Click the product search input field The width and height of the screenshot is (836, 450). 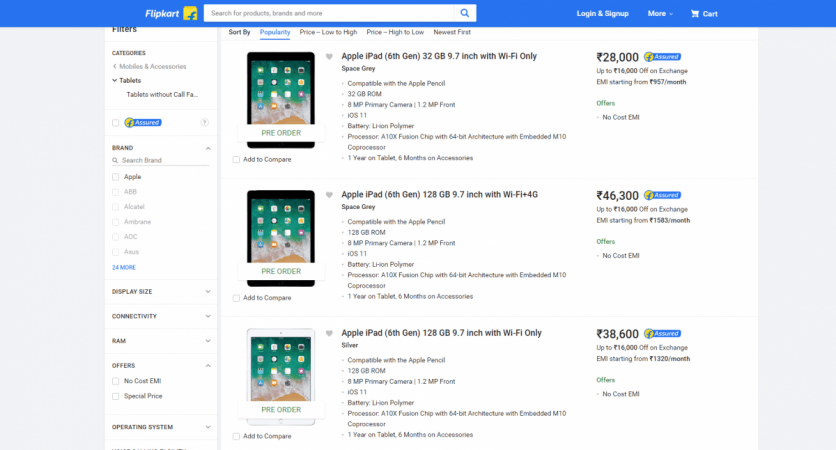pos(329,13)
